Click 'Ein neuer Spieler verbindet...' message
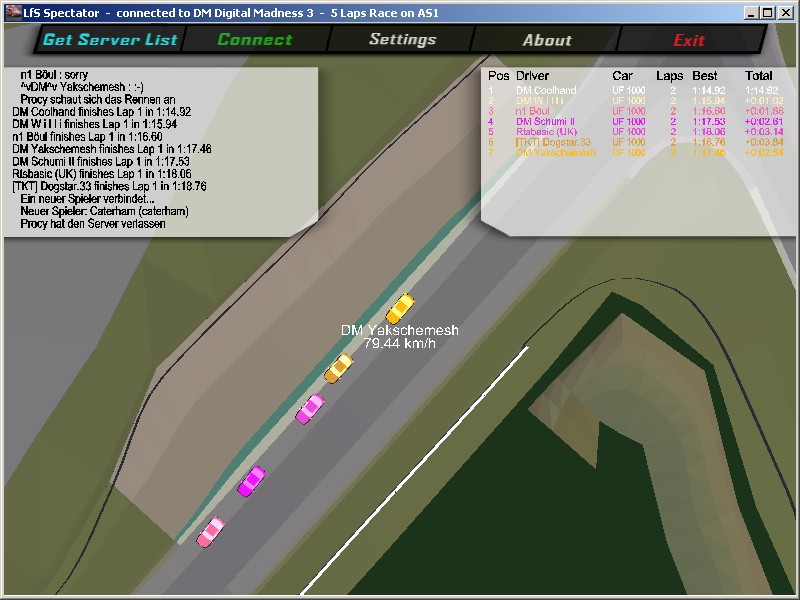 pos(87,198)
